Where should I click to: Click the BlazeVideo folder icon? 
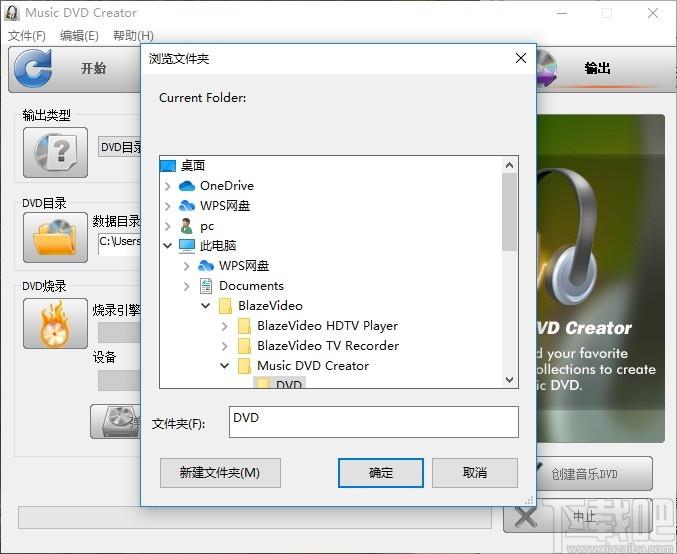coord(225,306)
